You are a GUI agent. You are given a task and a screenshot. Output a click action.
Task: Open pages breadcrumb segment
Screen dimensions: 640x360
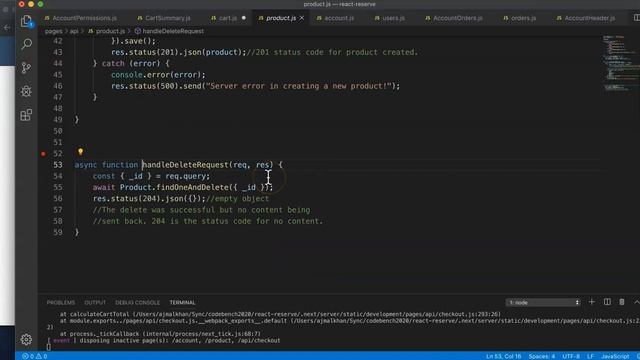53,31
